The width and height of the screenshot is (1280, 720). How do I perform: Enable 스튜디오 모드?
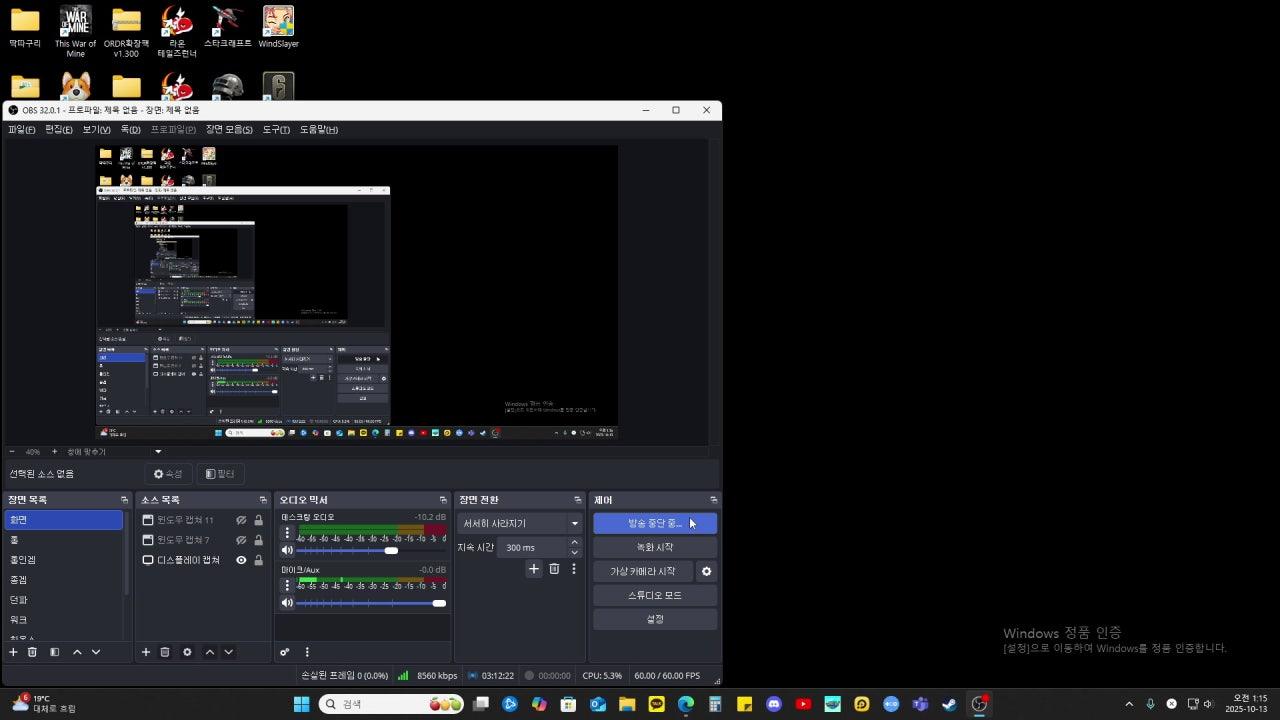(x=655, y=595)
